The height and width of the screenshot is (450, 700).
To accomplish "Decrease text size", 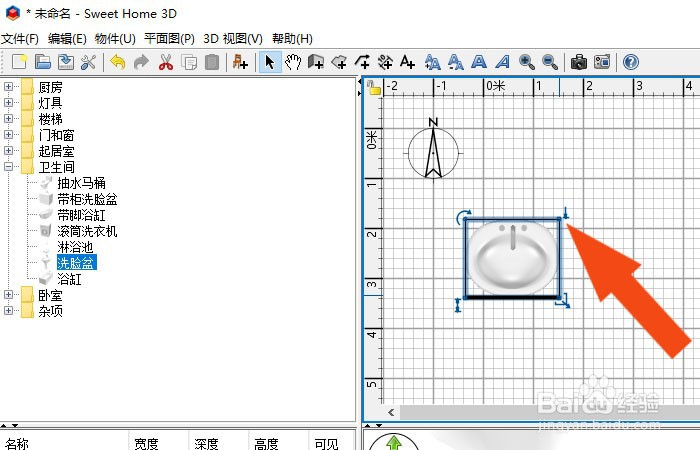I will [x=455, y=62].
